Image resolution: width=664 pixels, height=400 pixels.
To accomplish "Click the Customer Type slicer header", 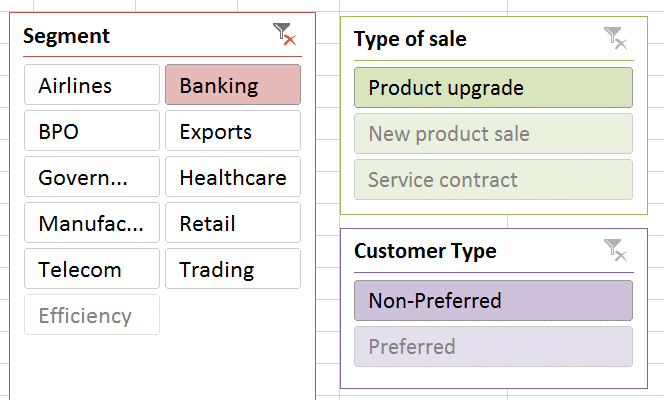I will [x=425, y=250].
